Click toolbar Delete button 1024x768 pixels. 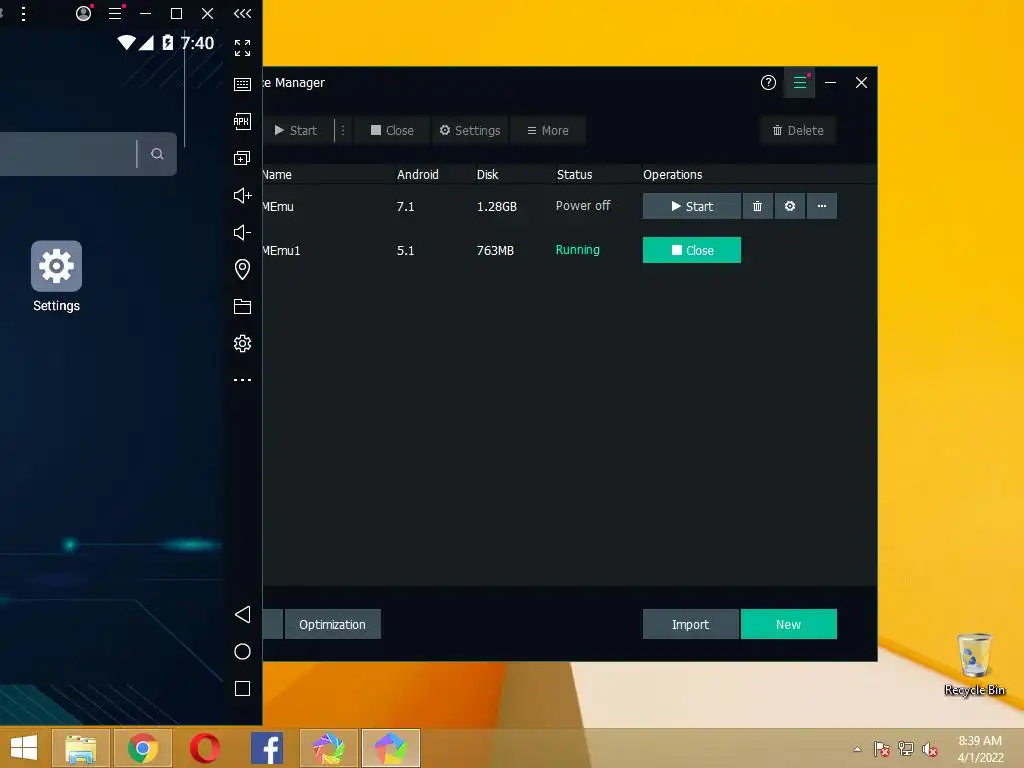797,131
